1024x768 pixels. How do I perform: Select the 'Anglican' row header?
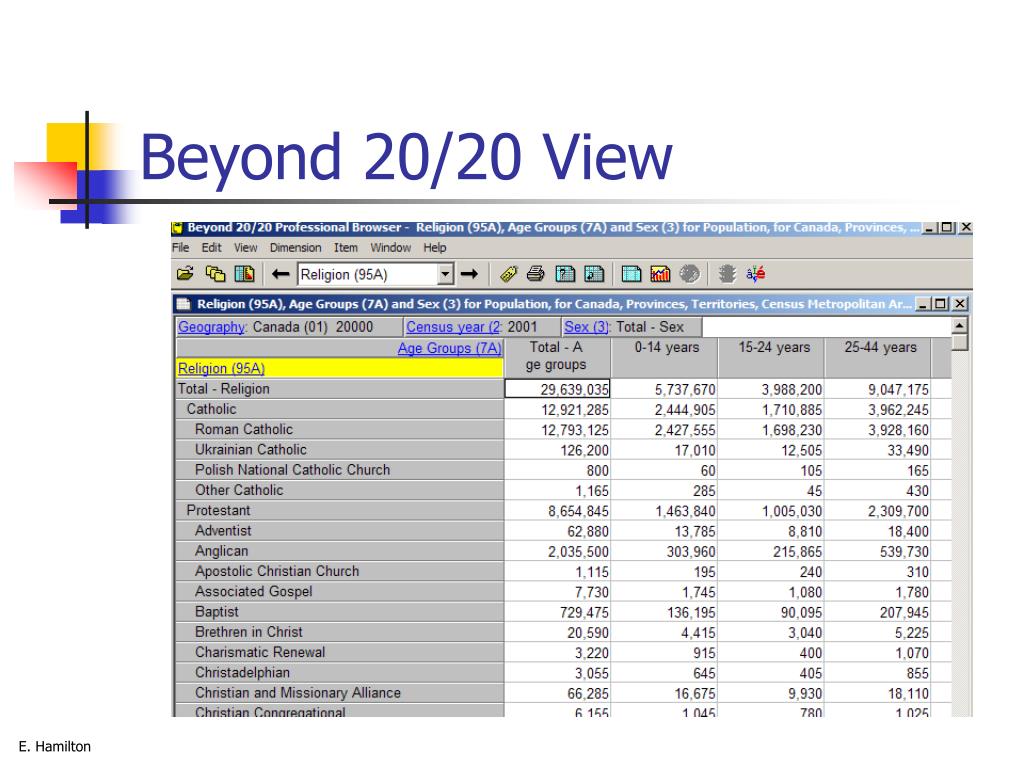(x=340, y=551)
